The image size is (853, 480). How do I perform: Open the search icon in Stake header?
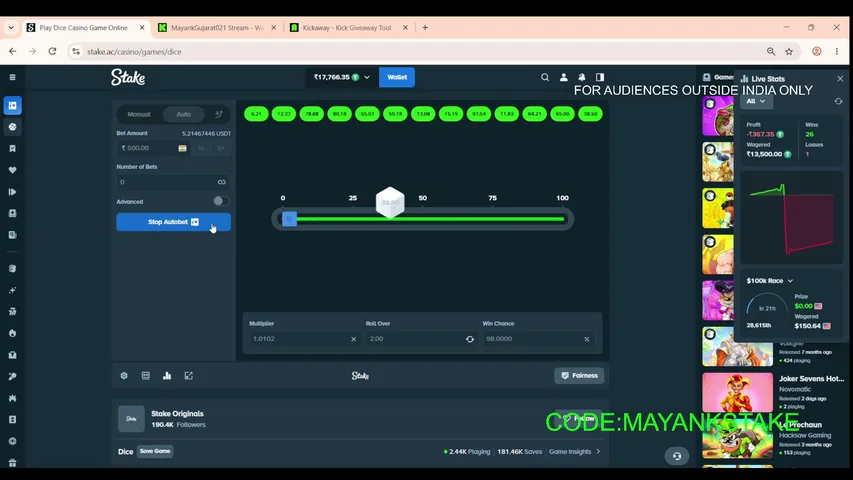(x=545, y=77)
